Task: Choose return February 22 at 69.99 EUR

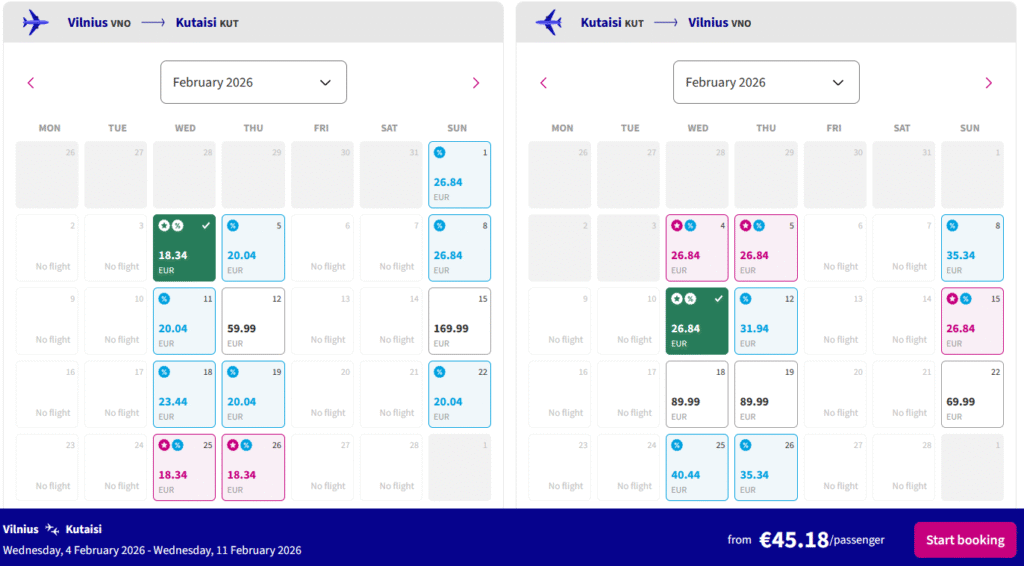Action: click(971, 394)
